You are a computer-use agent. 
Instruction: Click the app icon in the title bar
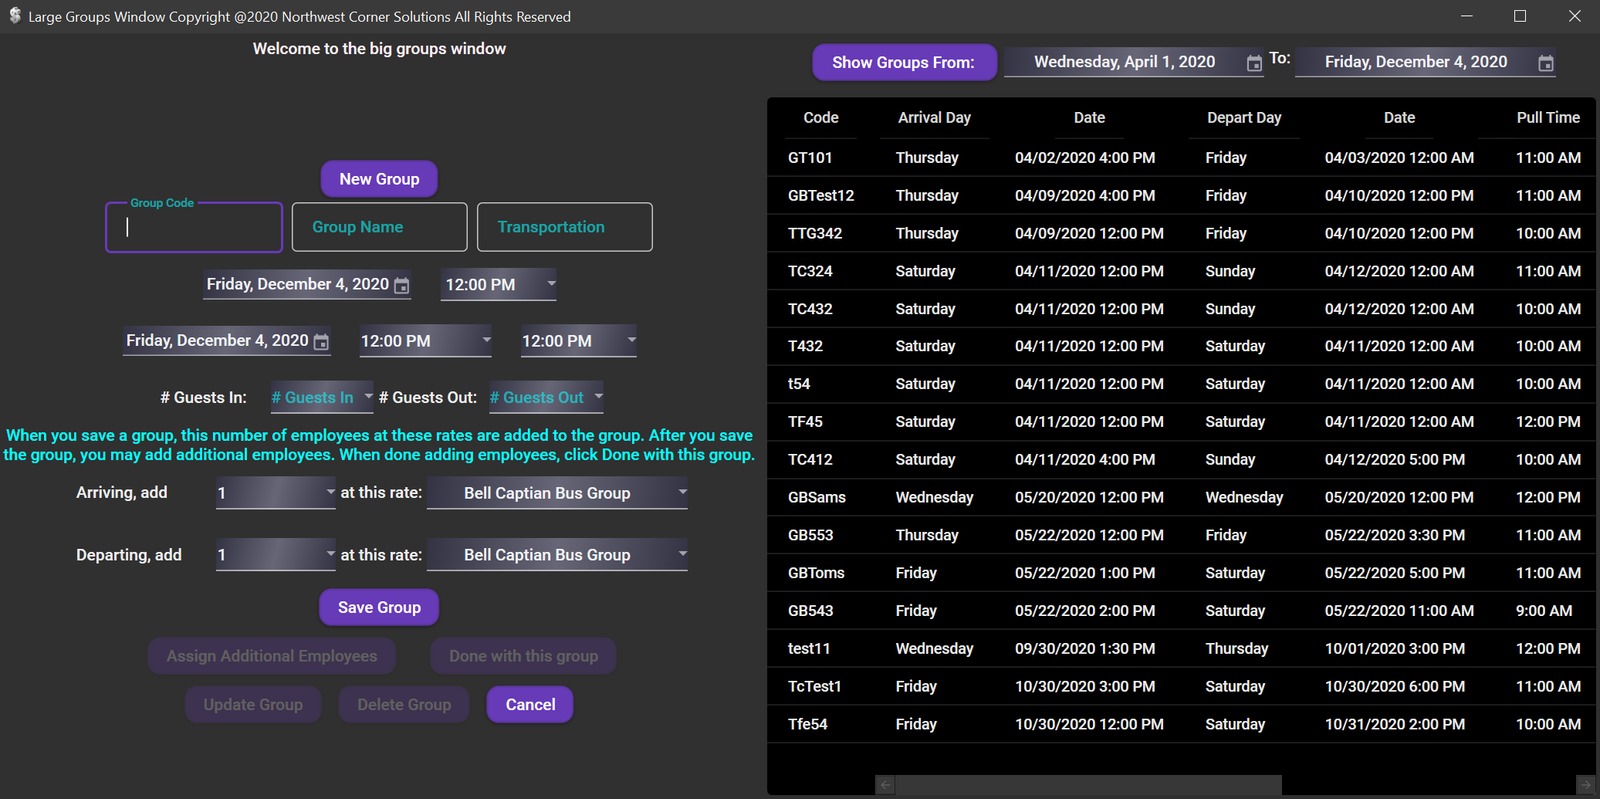15,16
